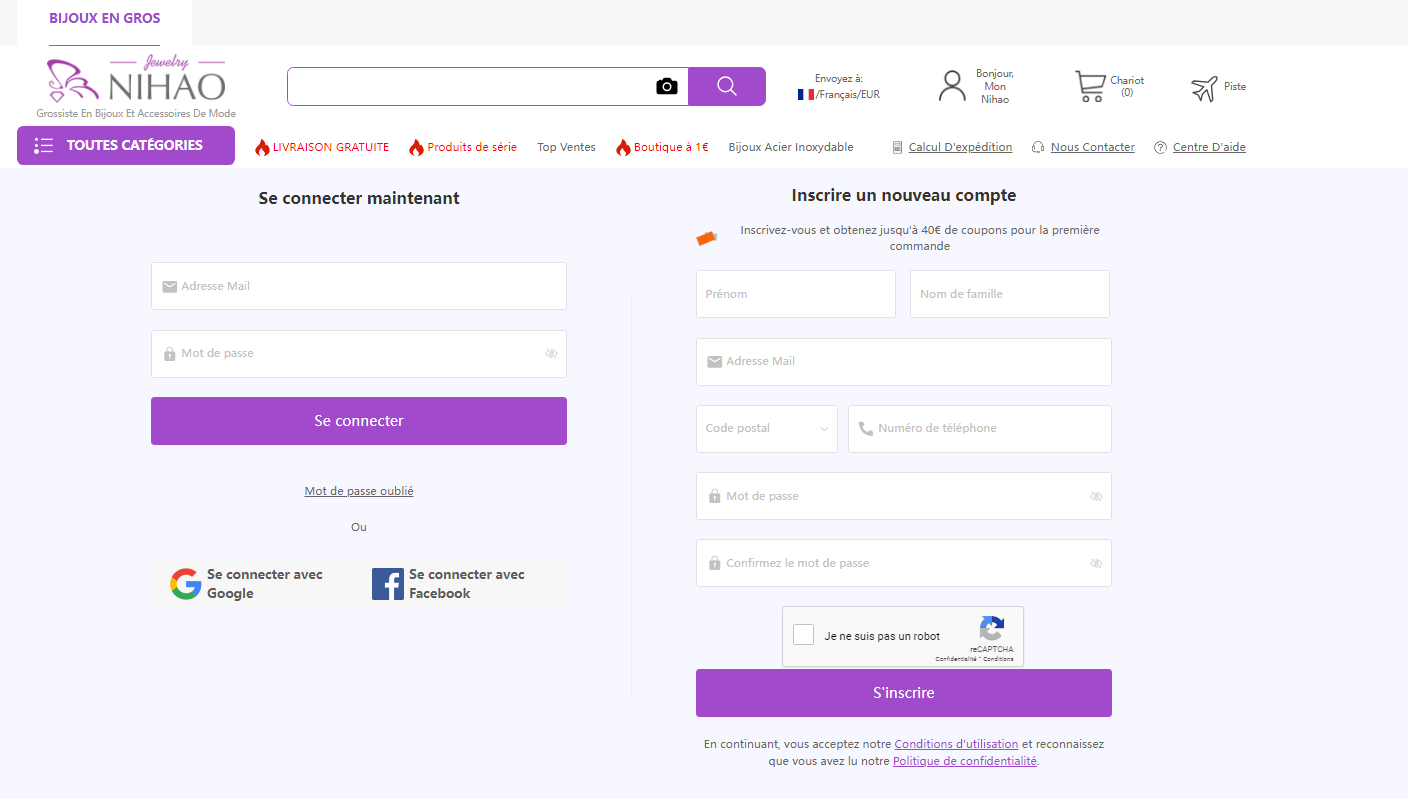This screenshot has height=799, width=1408.
Task: Focus the Nom de famille field
Action: (x=1010, y=294)
